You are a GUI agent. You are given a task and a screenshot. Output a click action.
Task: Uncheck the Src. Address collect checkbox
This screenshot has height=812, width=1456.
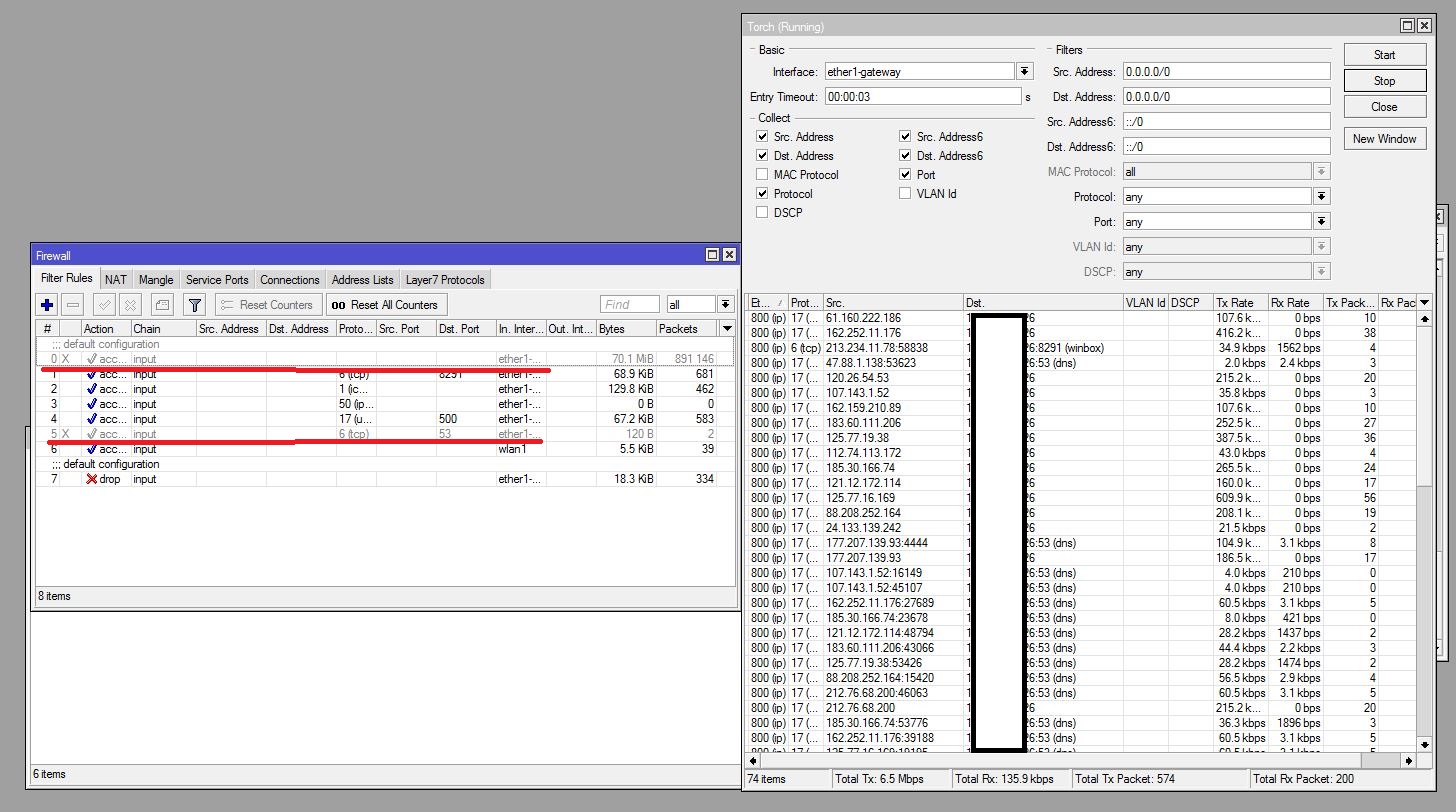click(x=762, y=137)
